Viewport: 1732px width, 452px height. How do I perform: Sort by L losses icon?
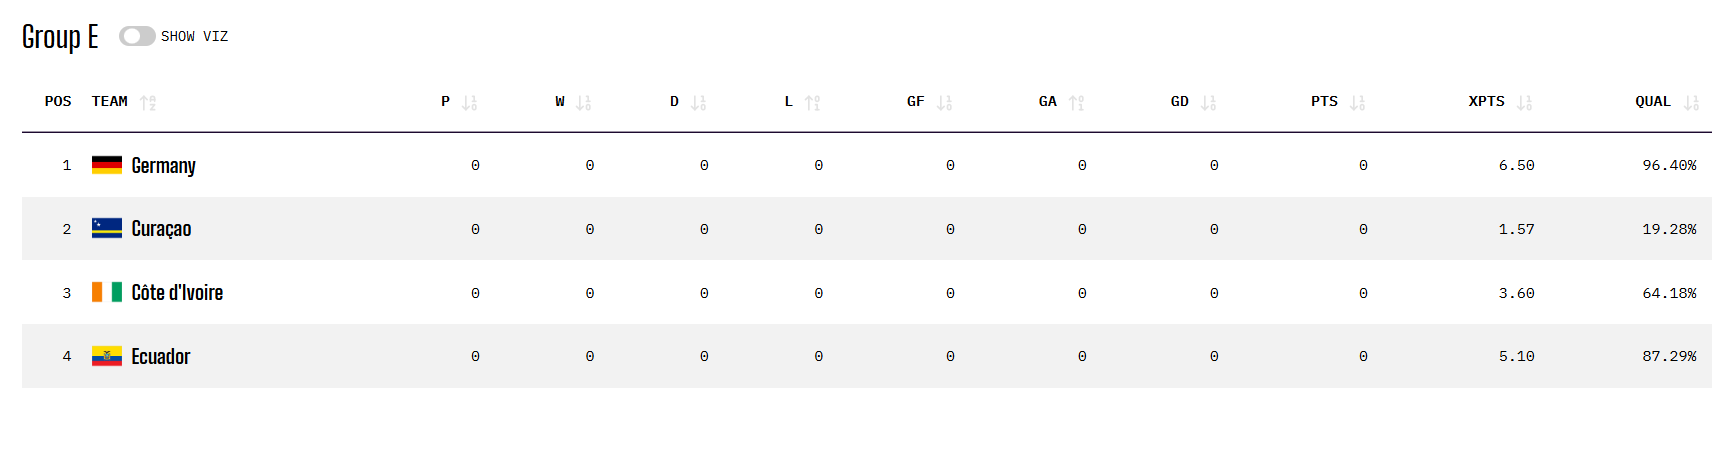click(812, 102)
